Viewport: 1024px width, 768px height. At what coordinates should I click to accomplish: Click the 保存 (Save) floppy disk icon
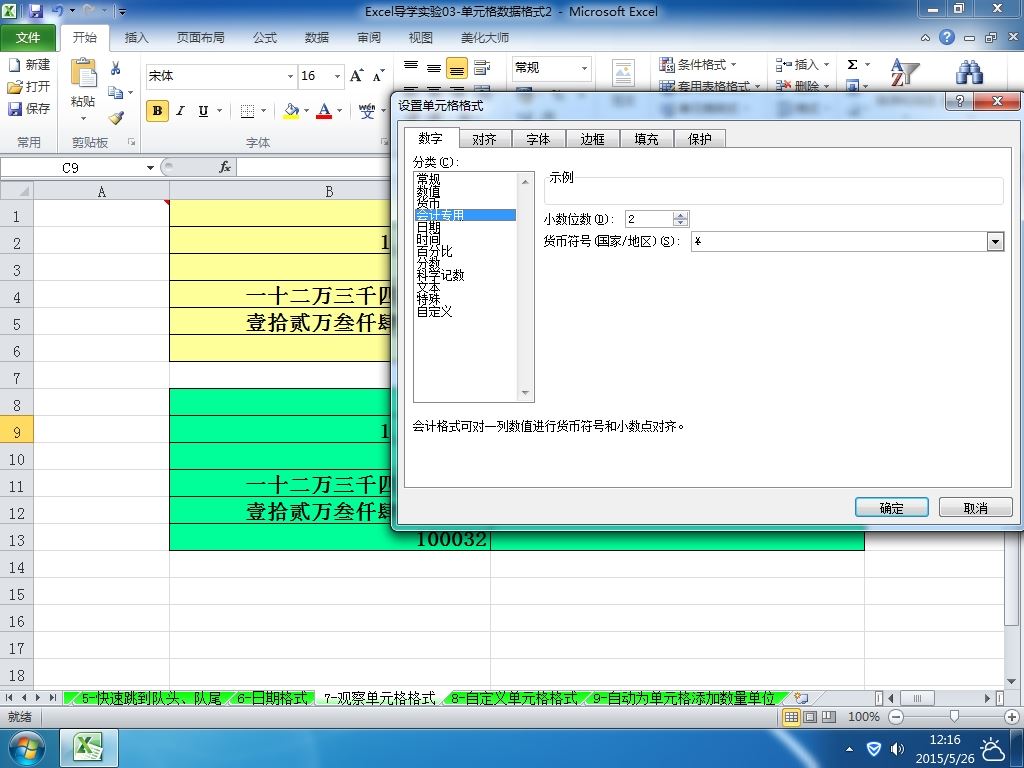[x=14, y=108]
